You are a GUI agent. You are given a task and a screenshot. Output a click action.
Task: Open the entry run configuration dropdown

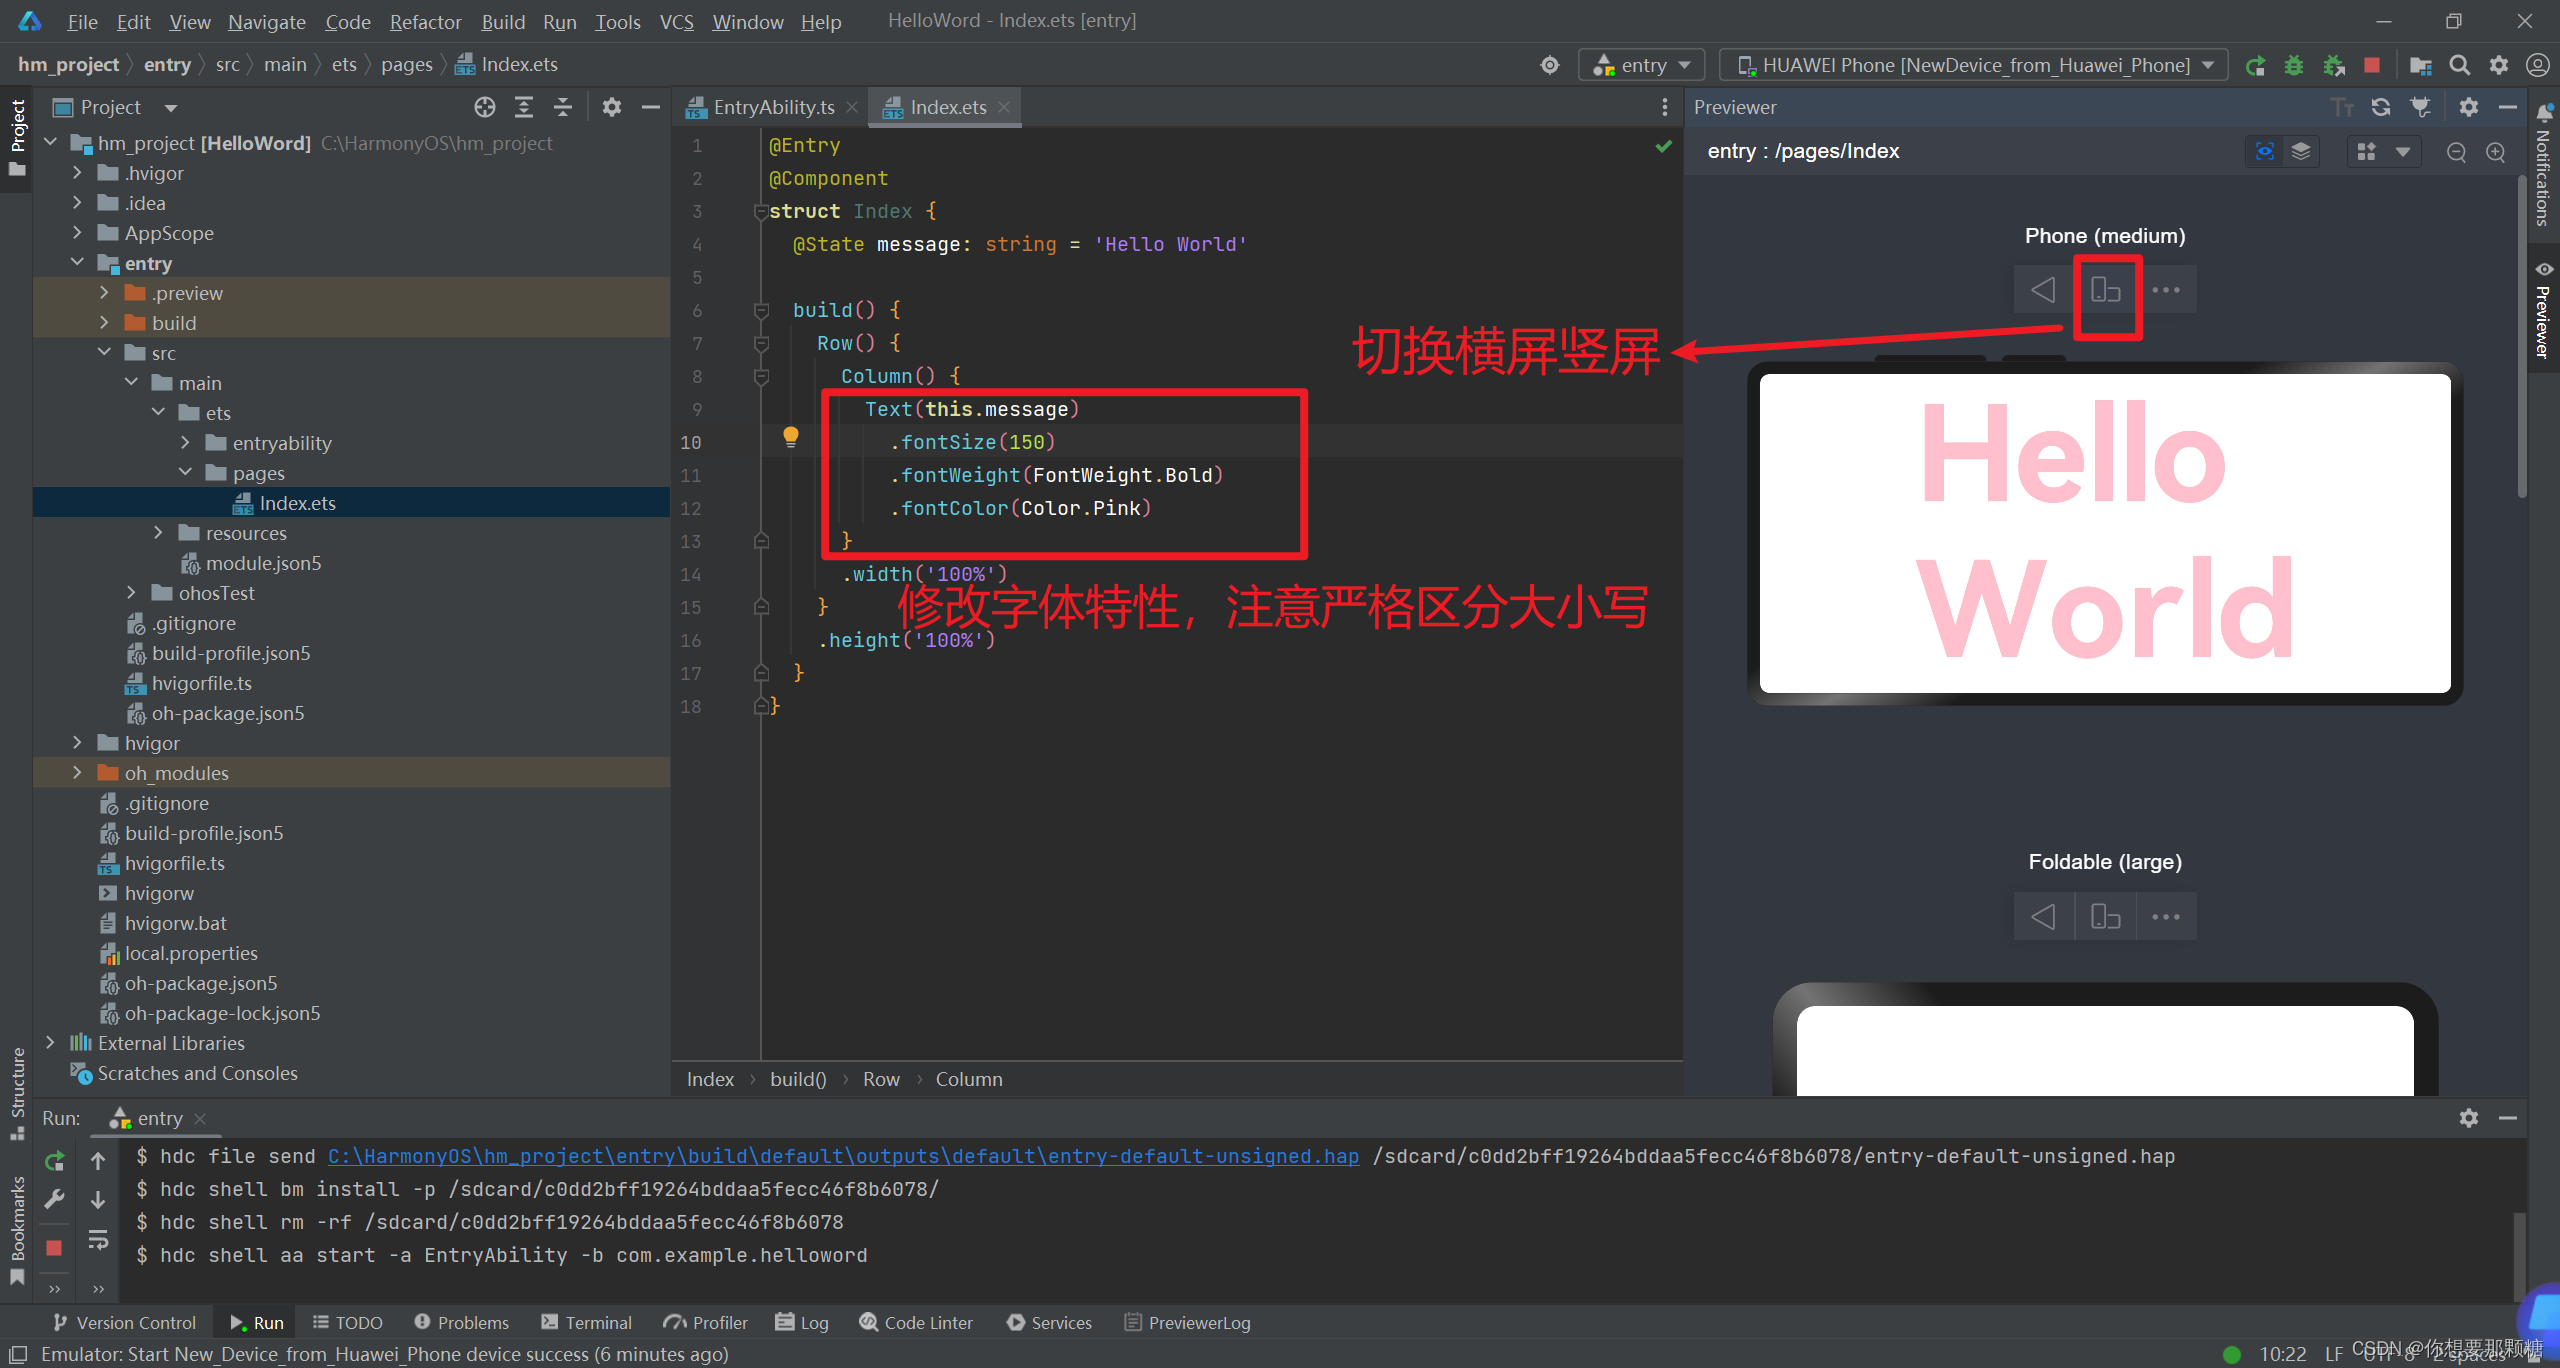click(x=1647, y=65)
